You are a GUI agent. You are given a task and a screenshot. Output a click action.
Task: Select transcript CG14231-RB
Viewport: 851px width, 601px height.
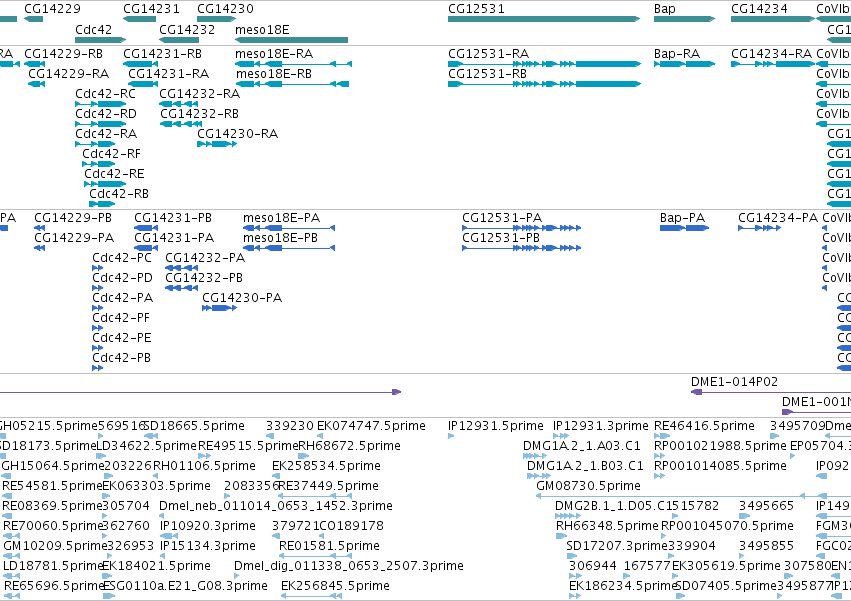point(162,54)
